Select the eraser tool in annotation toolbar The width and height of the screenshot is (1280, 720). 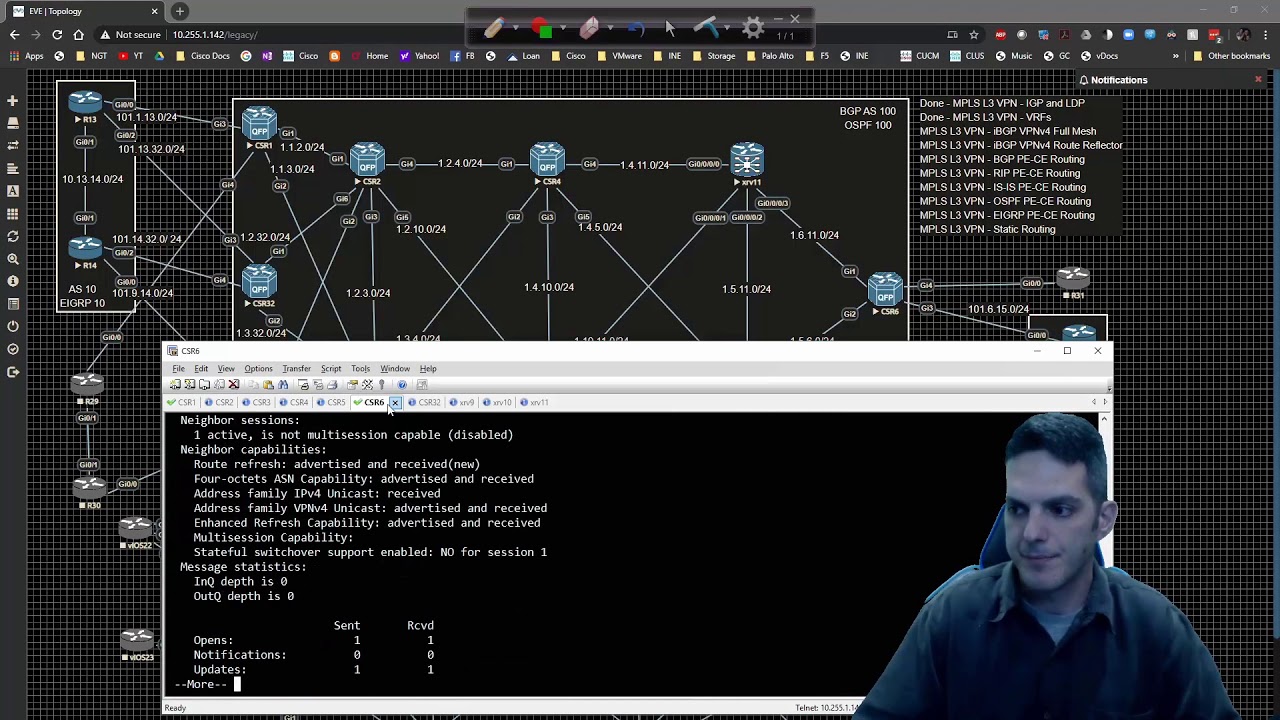[x=589, y=27]
